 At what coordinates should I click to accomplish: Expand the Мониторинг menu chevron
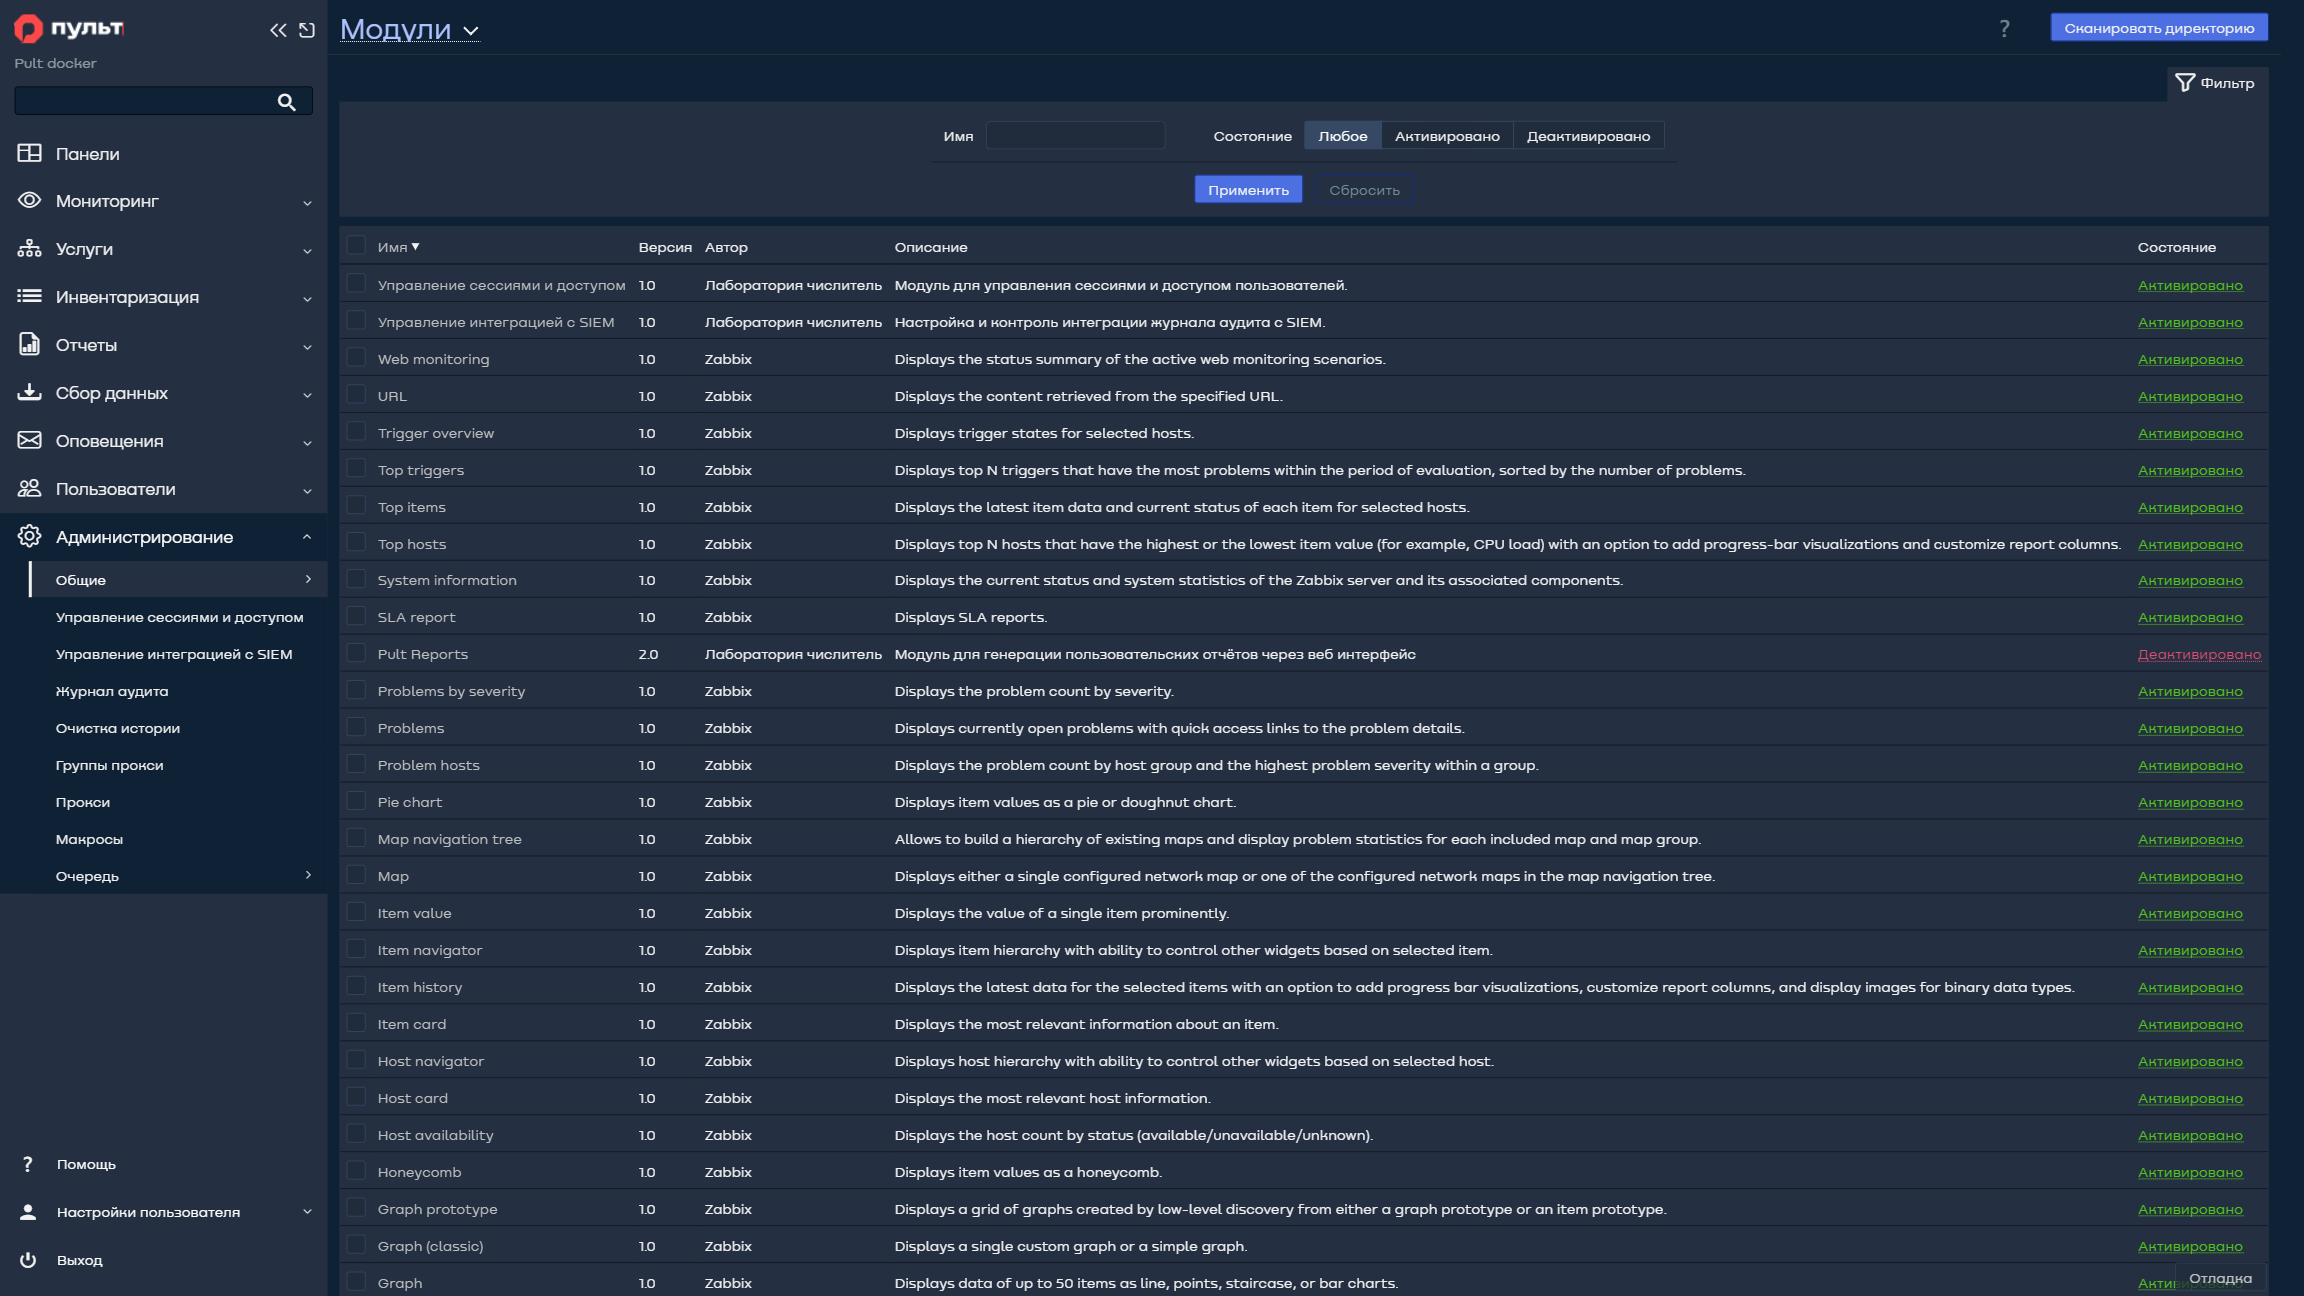click(x=307, y=202)
